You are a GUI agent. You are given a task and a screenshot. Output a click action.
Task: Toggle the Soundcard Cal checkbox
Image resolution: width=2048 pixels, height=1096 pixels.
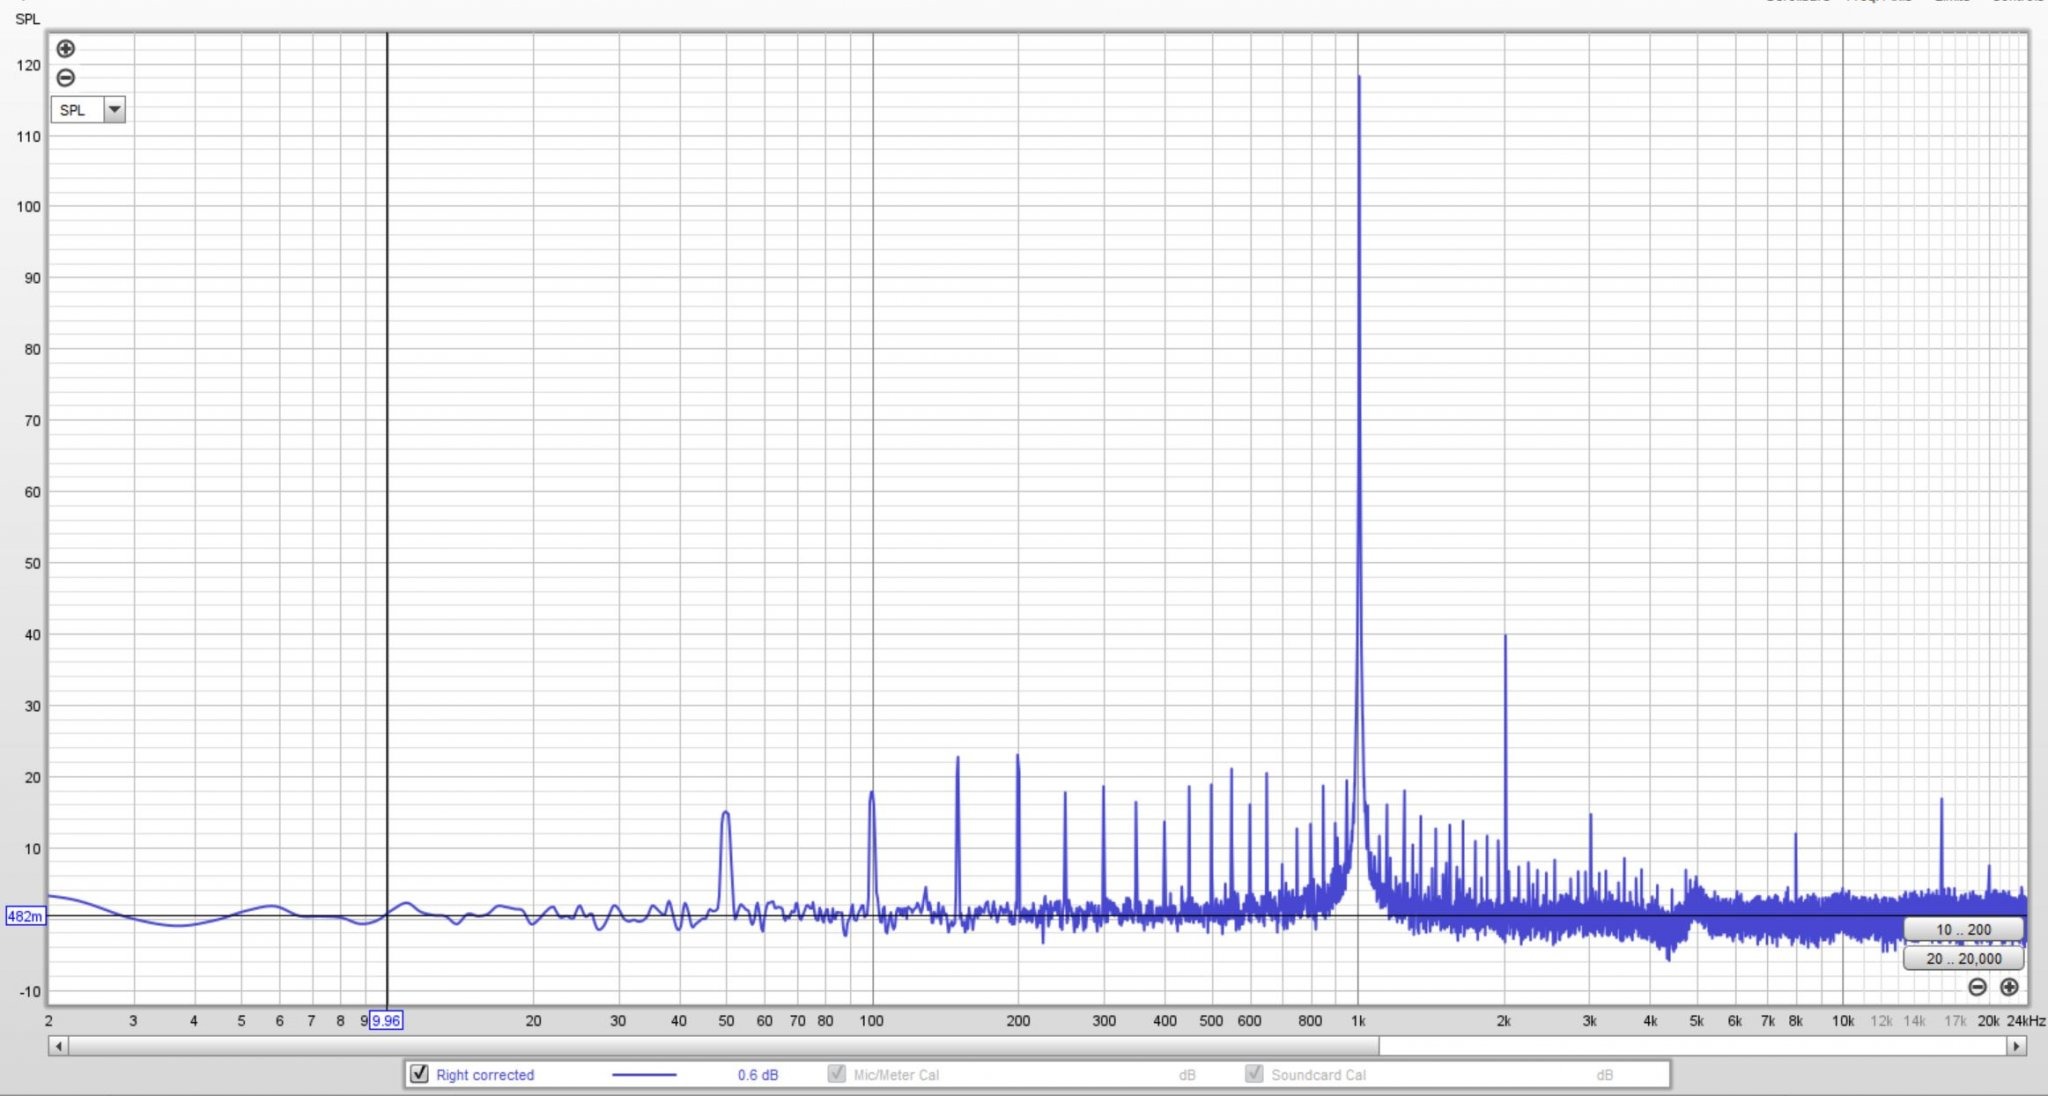(1254, 1074)
